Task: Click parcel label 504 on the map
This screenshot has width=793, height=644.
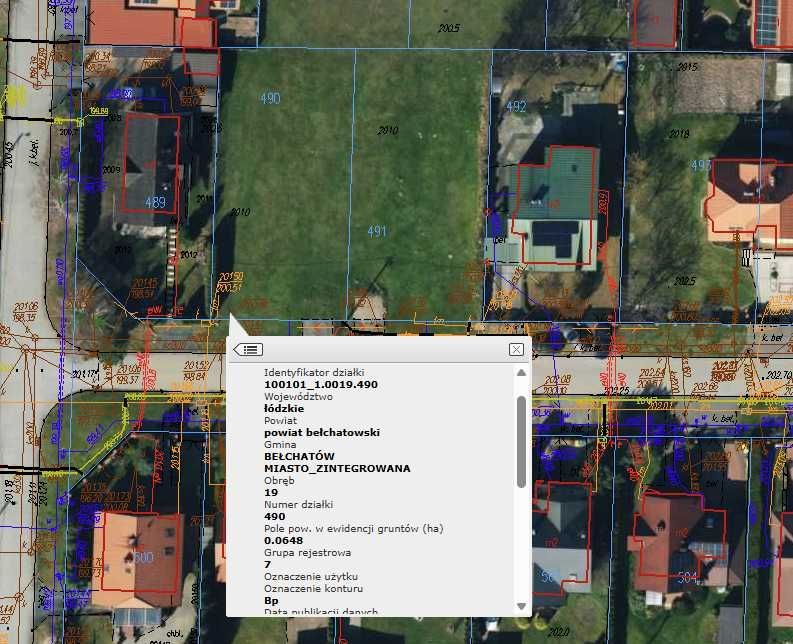Action: coord(687,577)
